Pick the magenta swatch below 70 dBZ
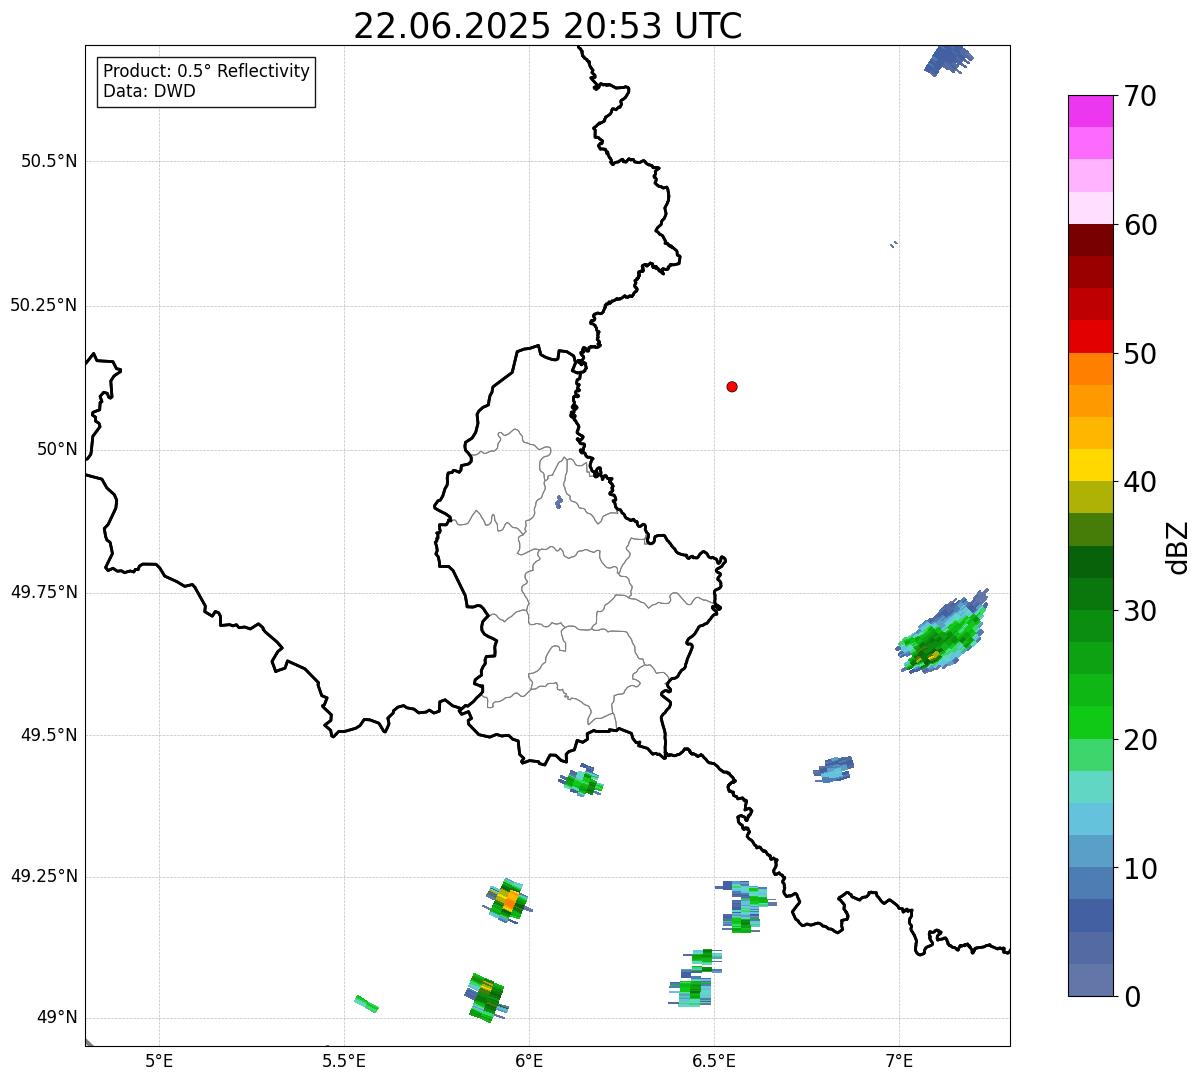 click(1090, 111)
